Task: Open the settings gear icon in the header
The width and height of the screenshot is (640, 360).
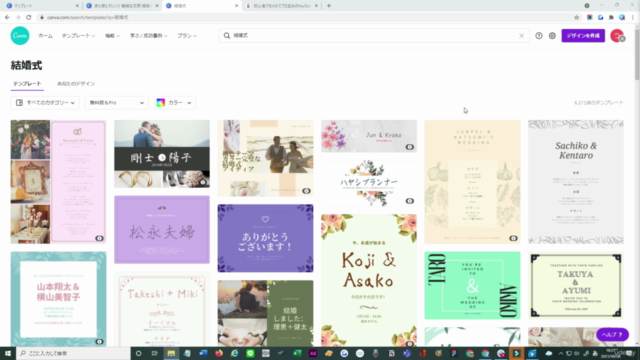Action: click(x=552, y=36)
